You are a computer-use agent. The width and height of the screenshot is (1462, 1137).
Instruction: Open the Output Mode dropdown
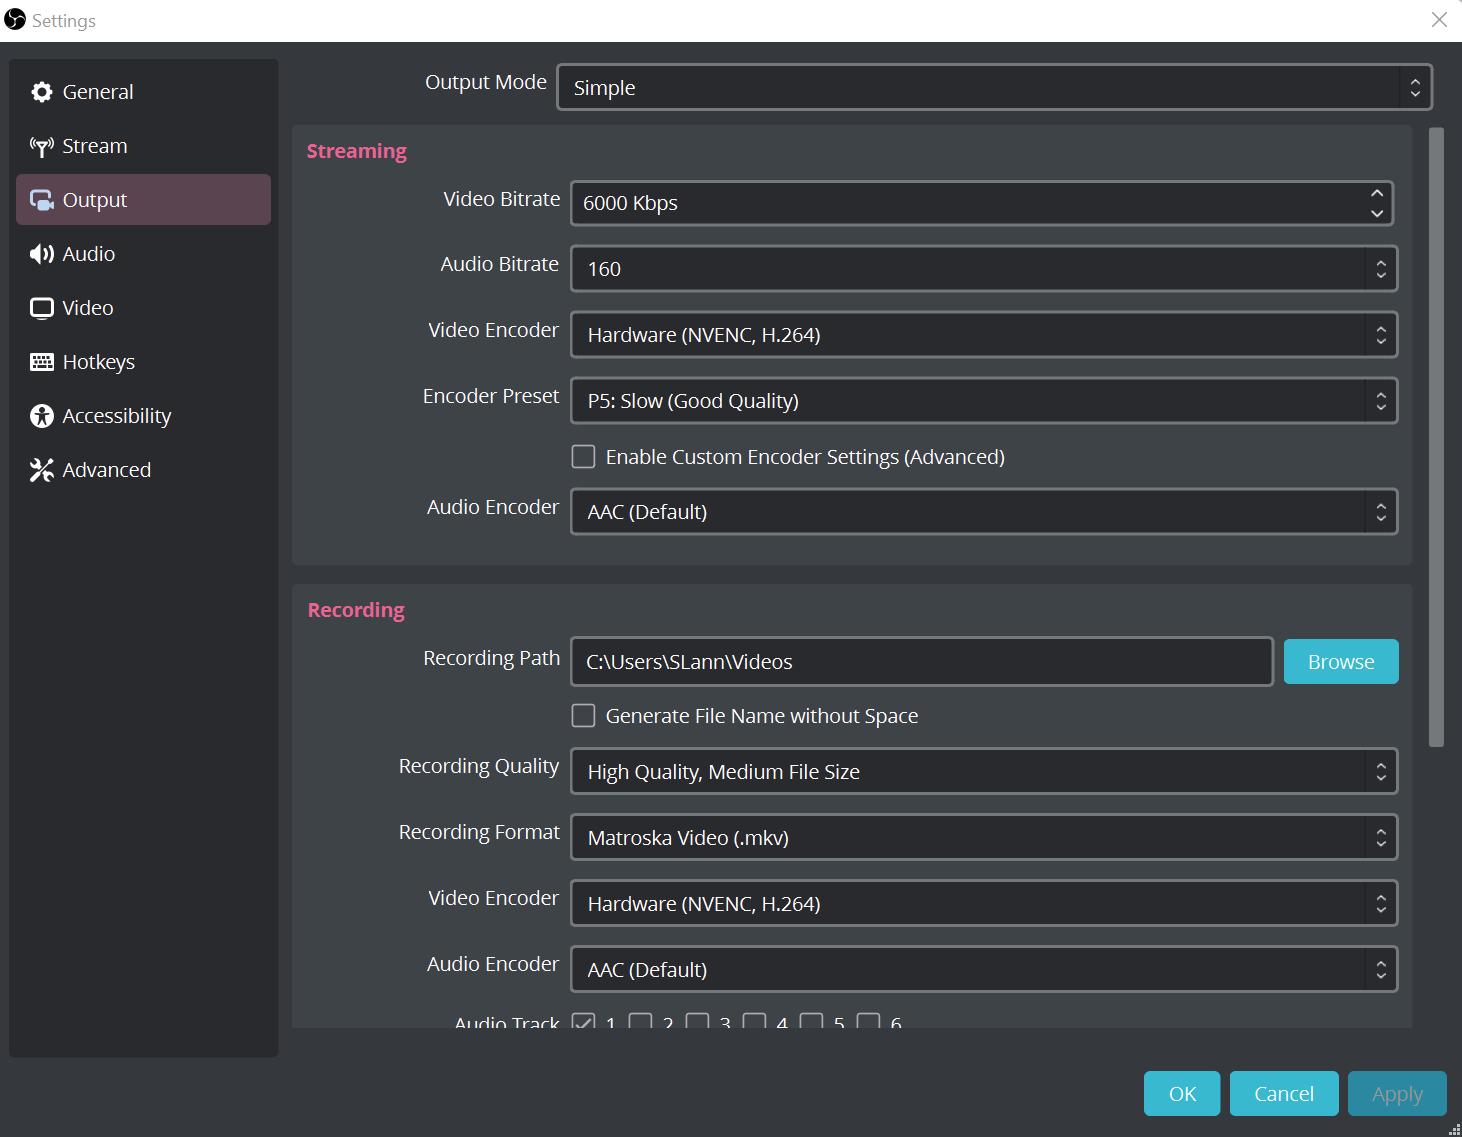coord(994,87)
